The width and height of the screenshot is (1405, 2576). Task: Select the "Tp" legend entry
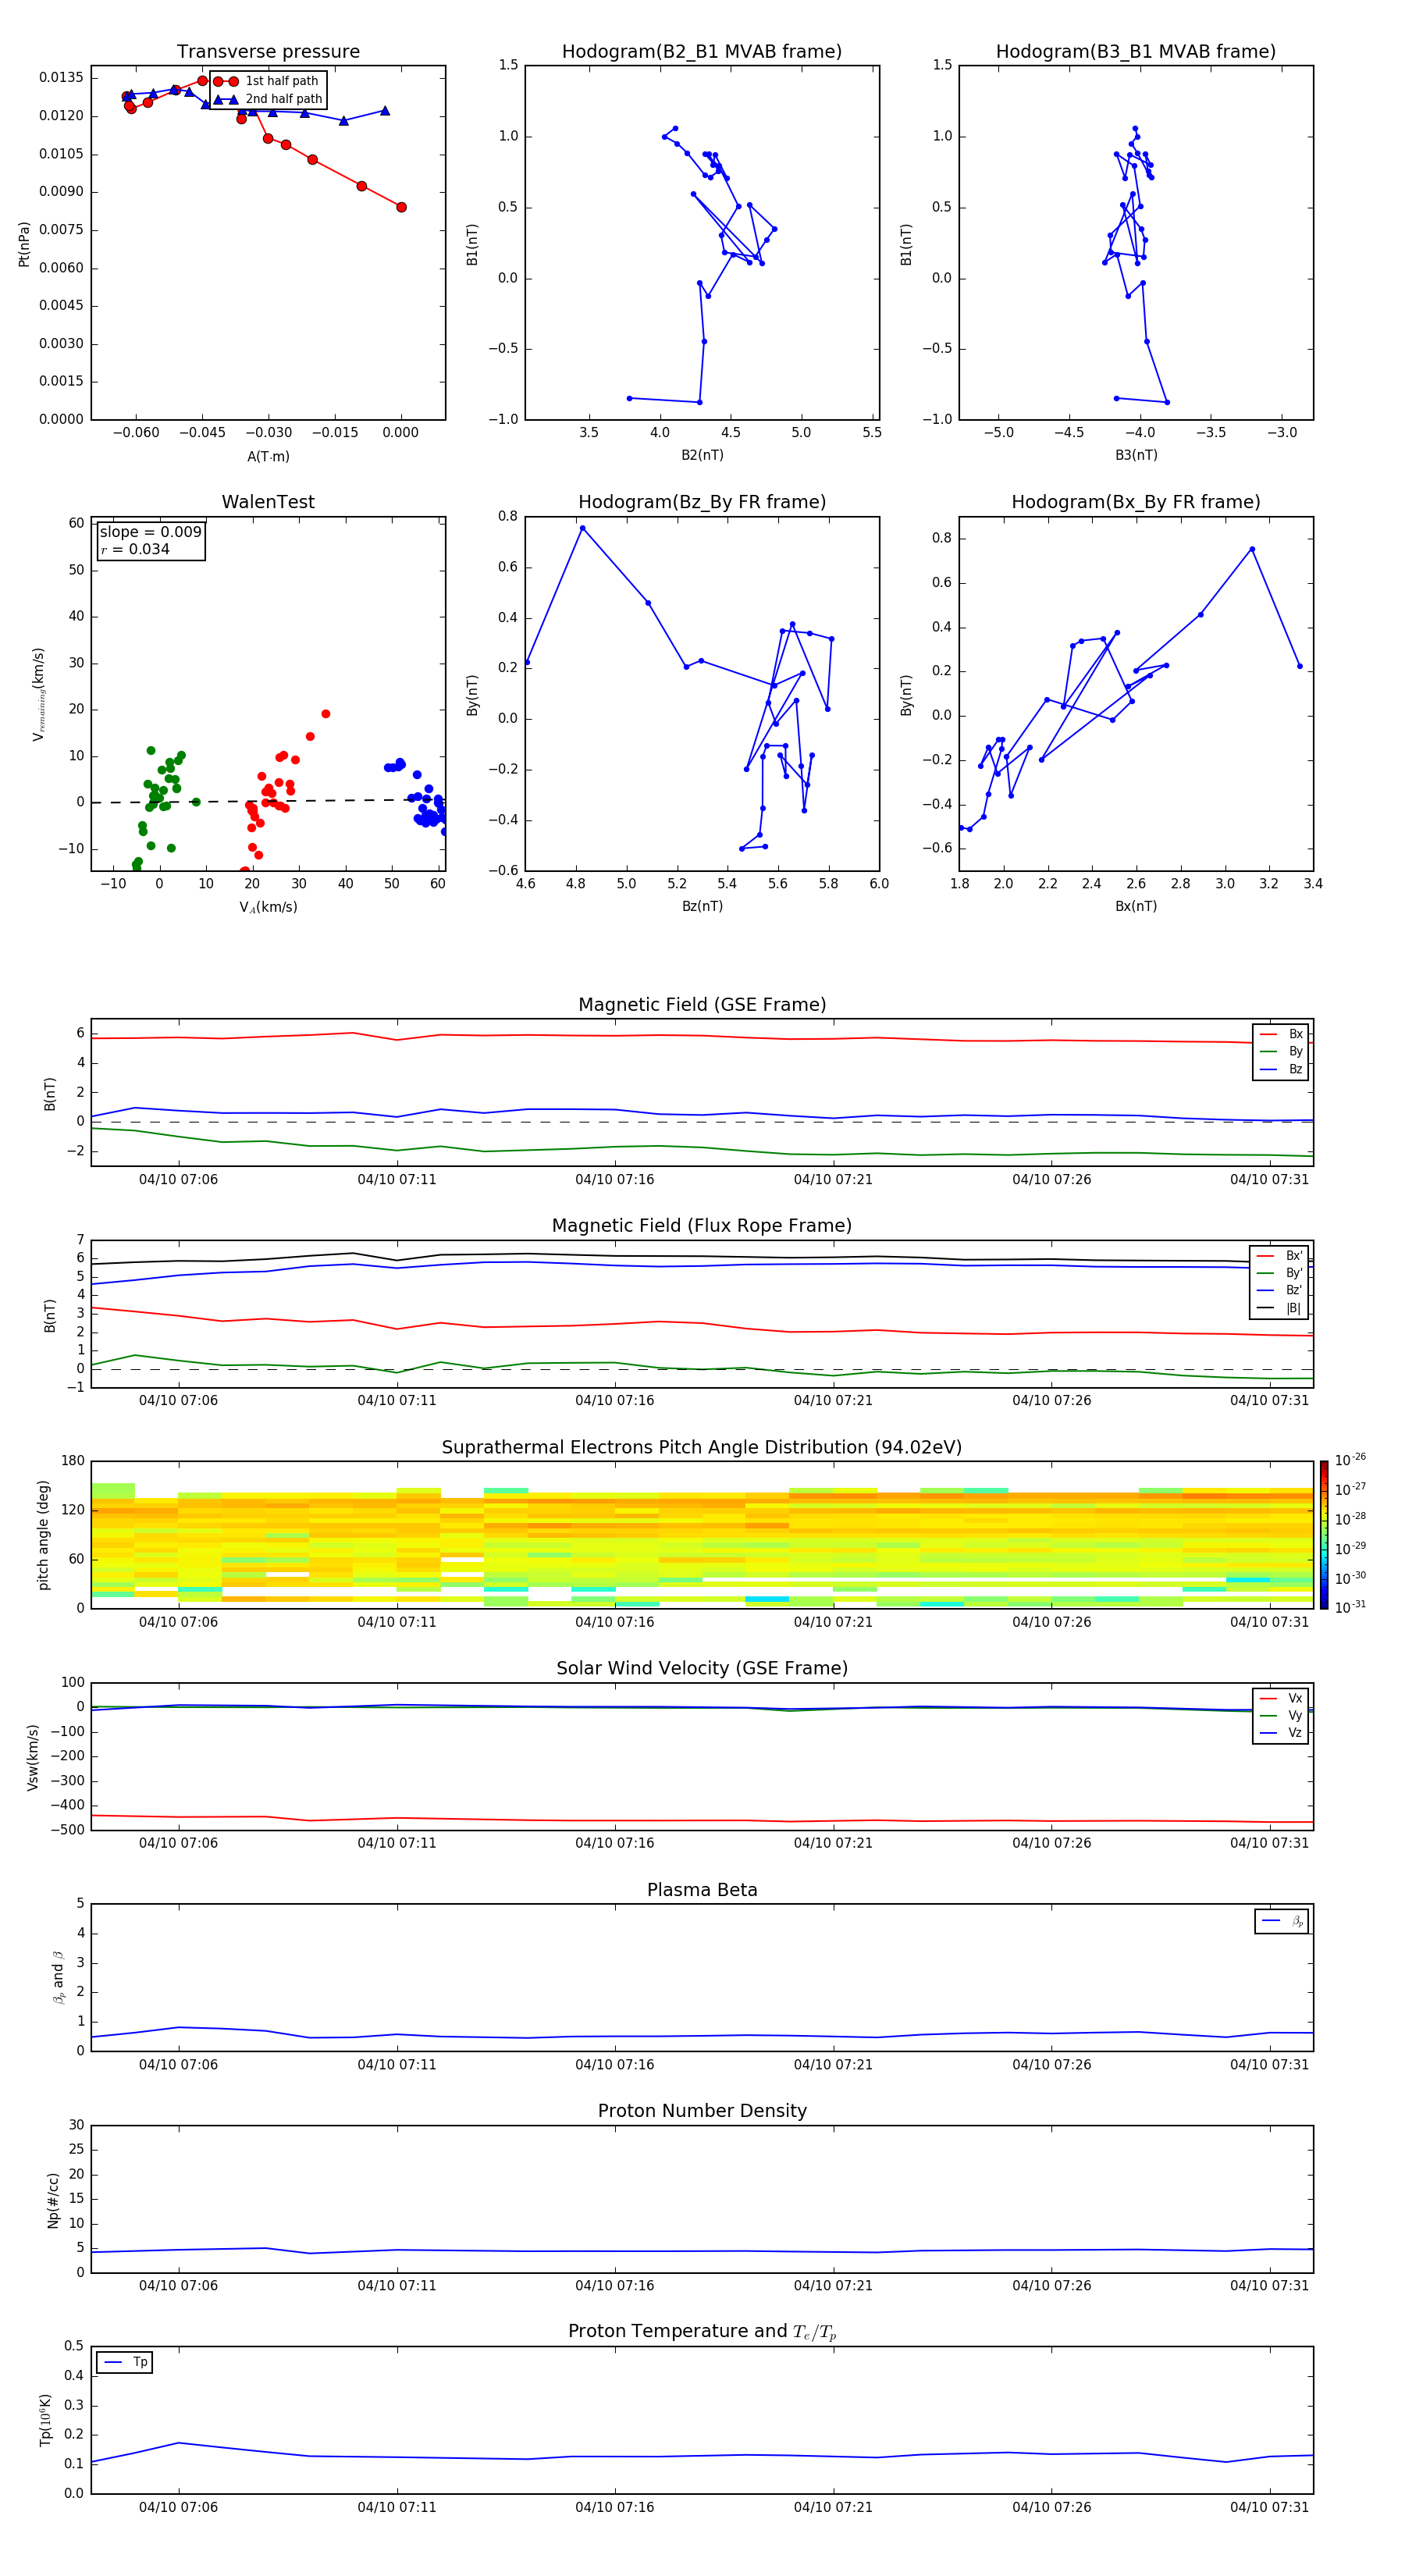pos(125,2362)
